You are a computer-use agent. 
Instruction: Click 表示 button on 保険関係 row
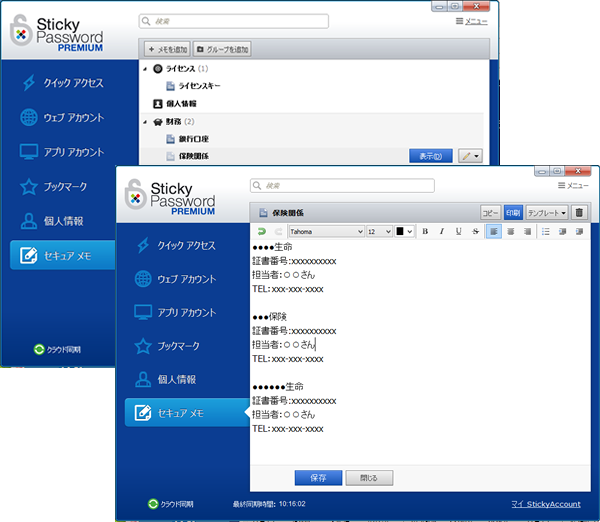431,156
